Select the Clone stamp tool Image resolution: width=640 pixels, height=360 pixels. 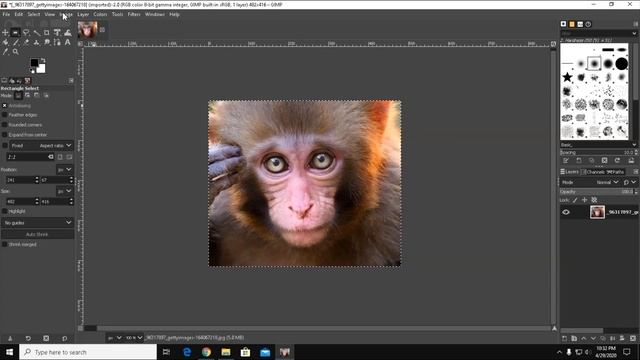point(36,42)
